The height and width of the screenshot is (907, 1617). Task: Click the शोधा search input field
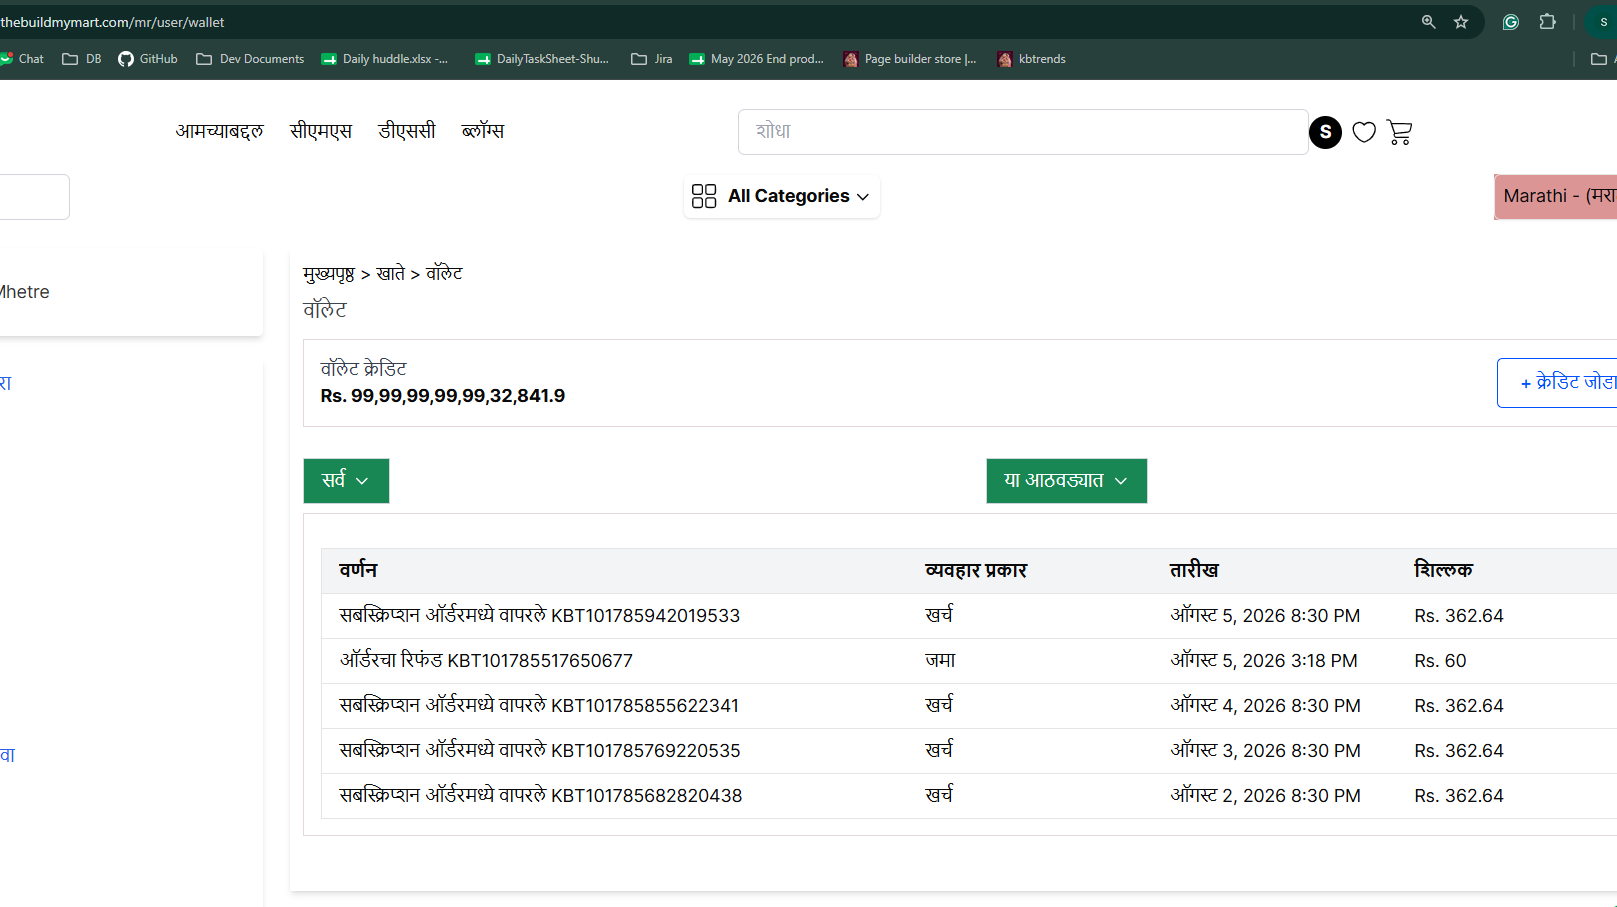(x=1023, y=132)
